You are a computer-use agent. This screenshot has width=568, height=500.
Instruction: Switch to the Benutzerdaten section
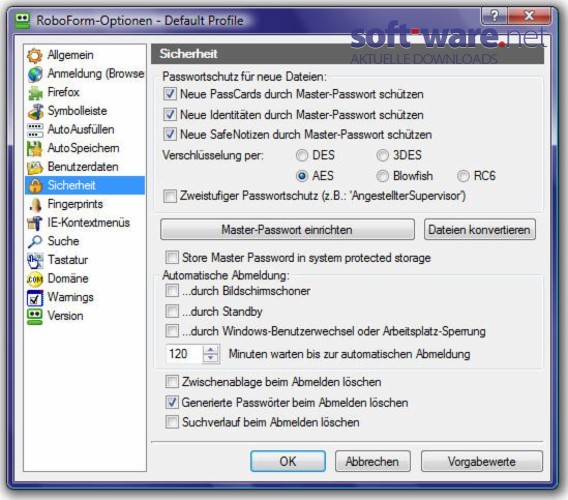click(x=83, y=167)
